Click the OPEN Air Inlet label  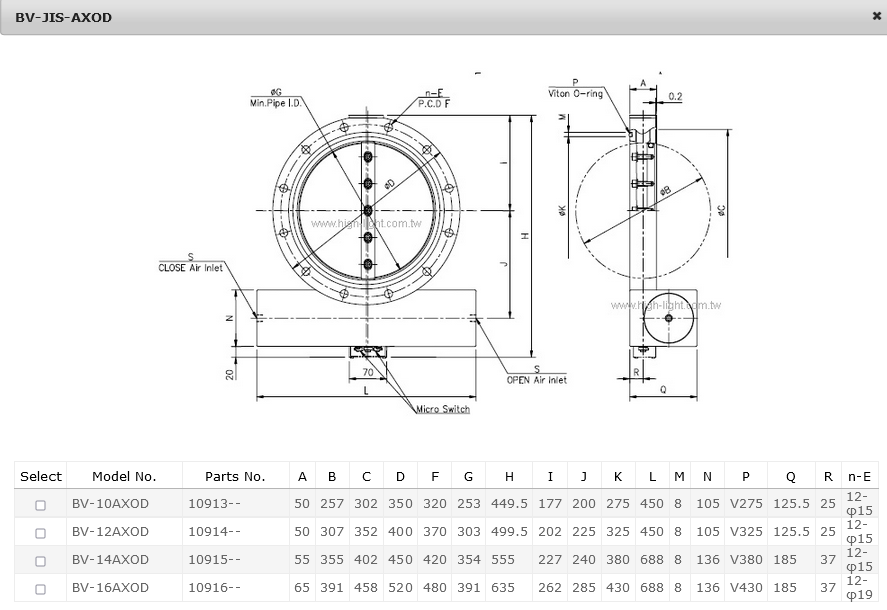coord(536,380)
